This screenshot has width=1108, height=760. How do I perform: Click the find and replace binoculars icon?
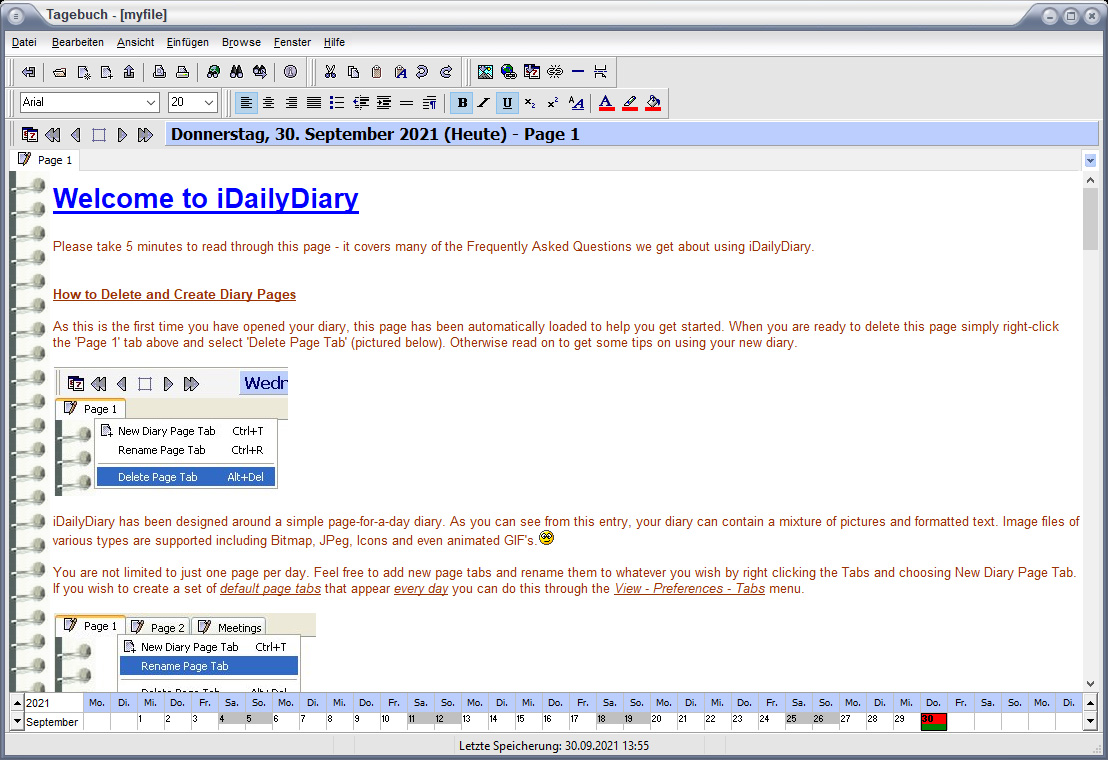pyautogui.click(x=259, y=72)
